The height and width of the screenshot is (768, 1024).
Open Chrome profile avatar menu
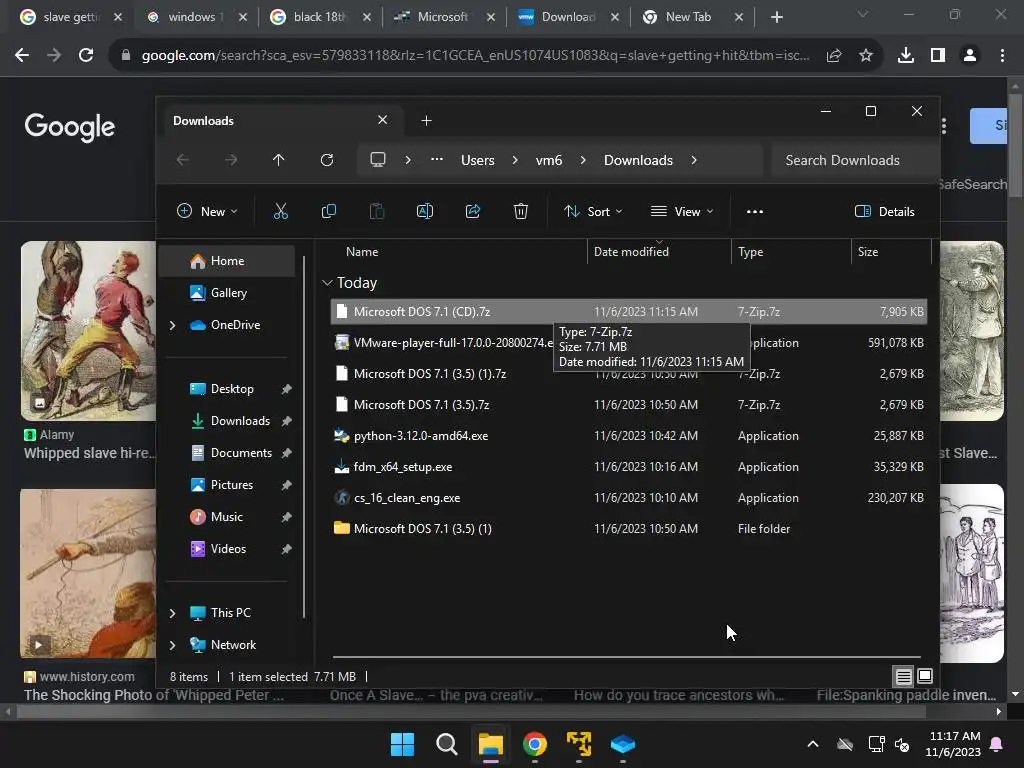(x=970, y=56)
